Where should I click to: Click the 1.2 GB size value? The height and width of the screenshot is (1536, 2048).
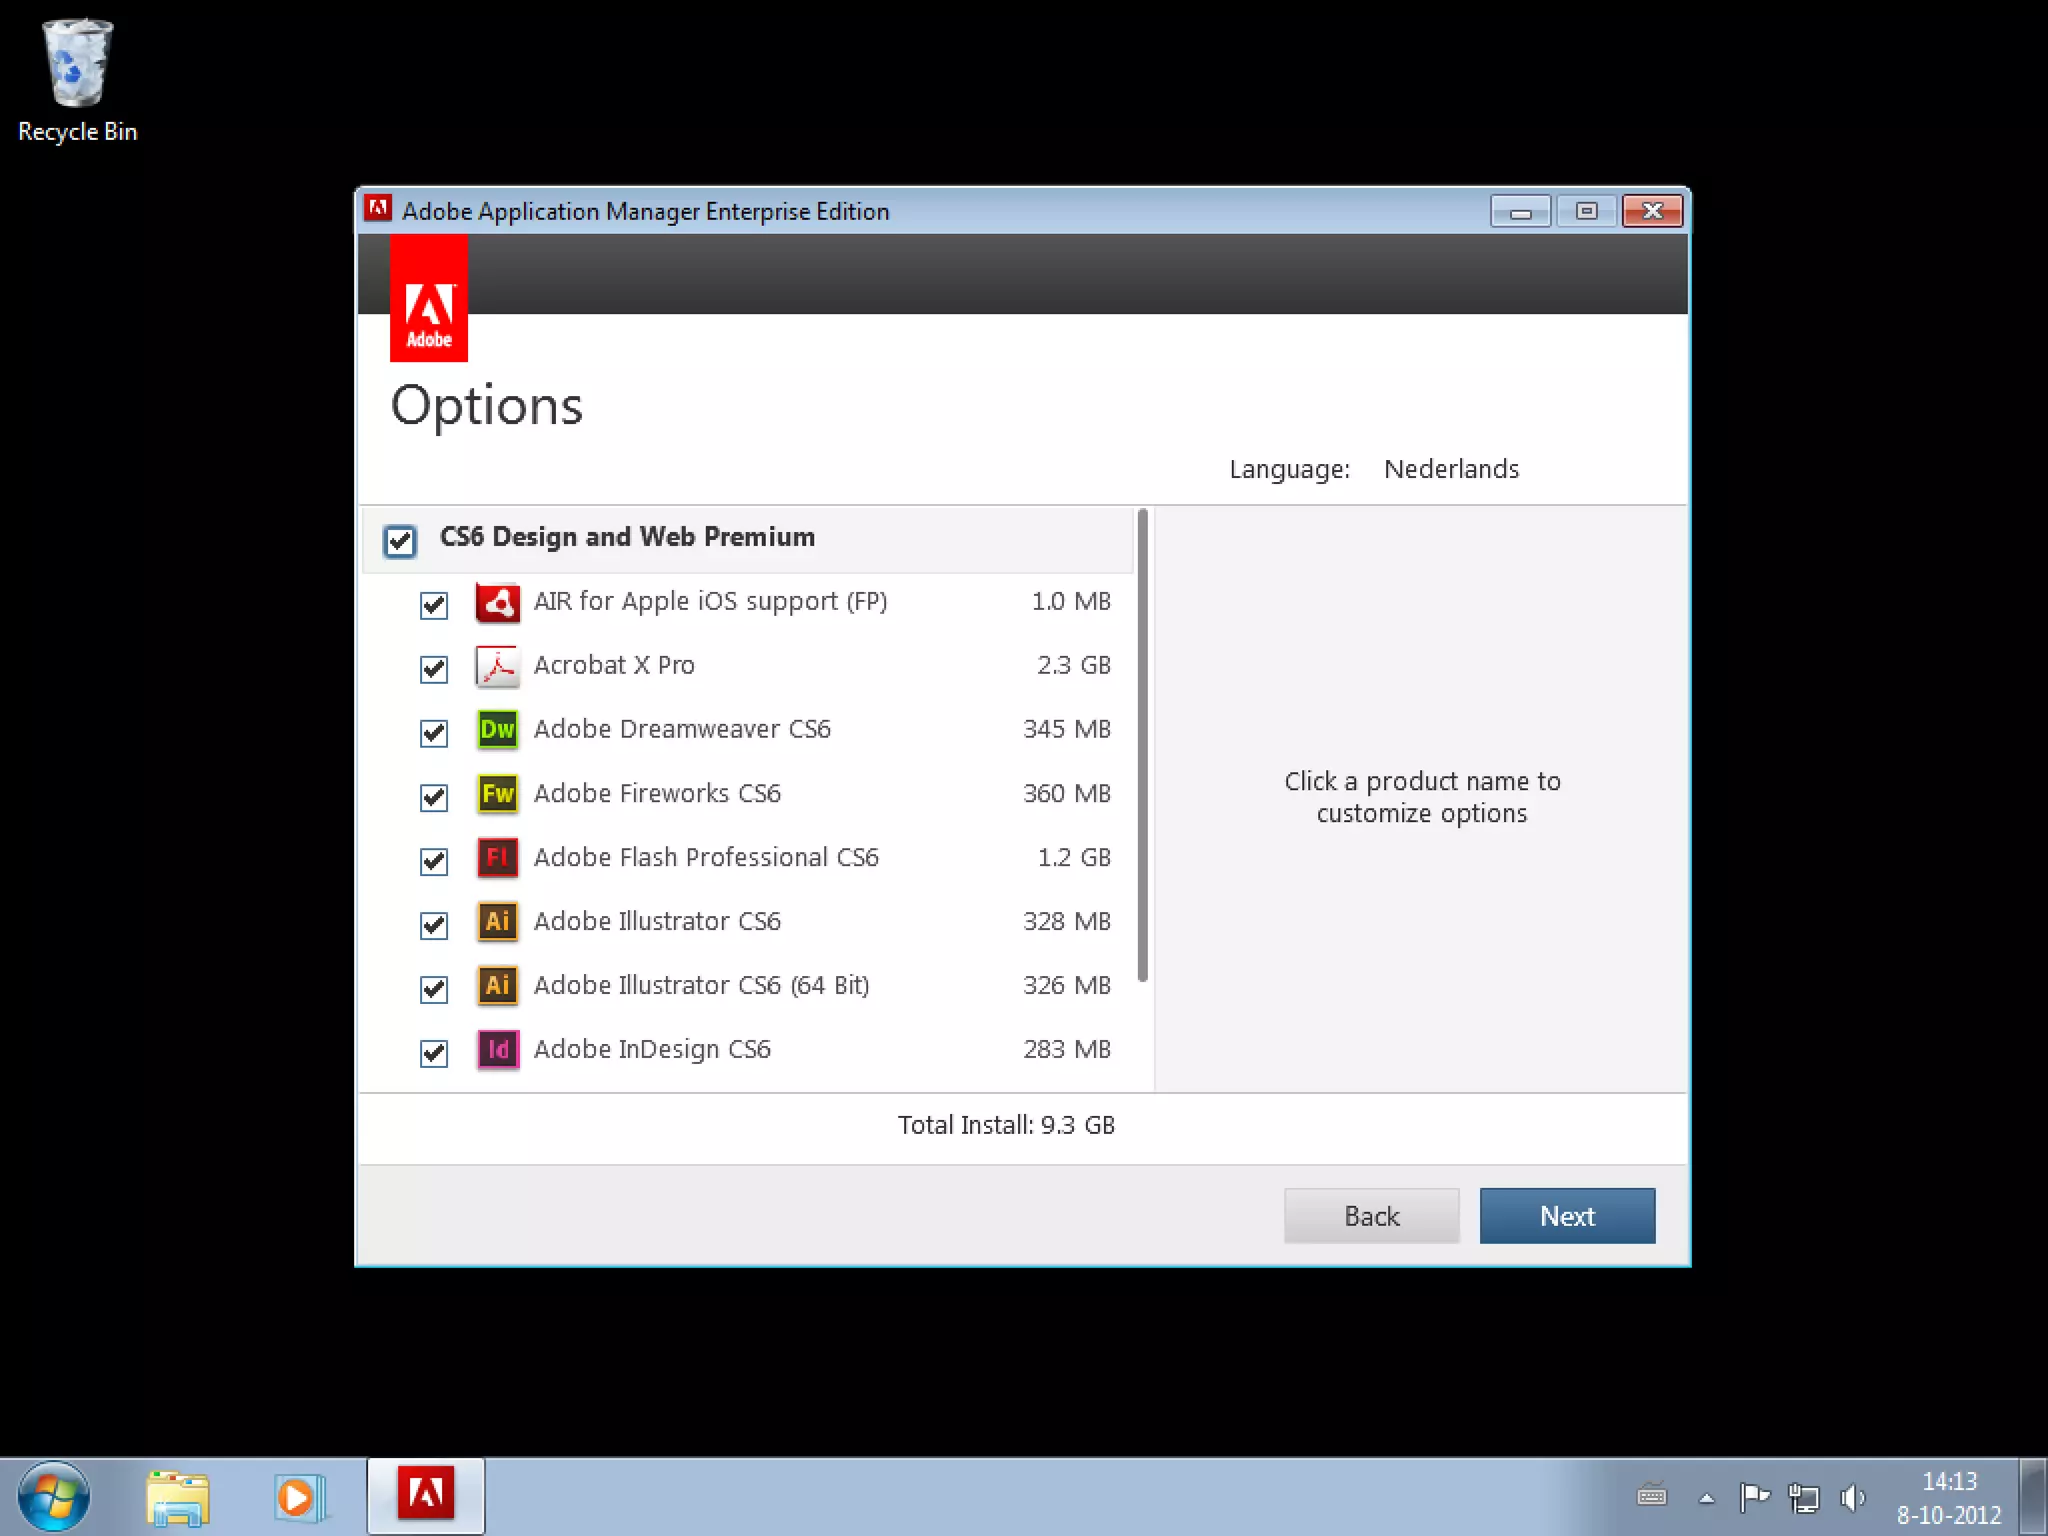(1074, 857)
